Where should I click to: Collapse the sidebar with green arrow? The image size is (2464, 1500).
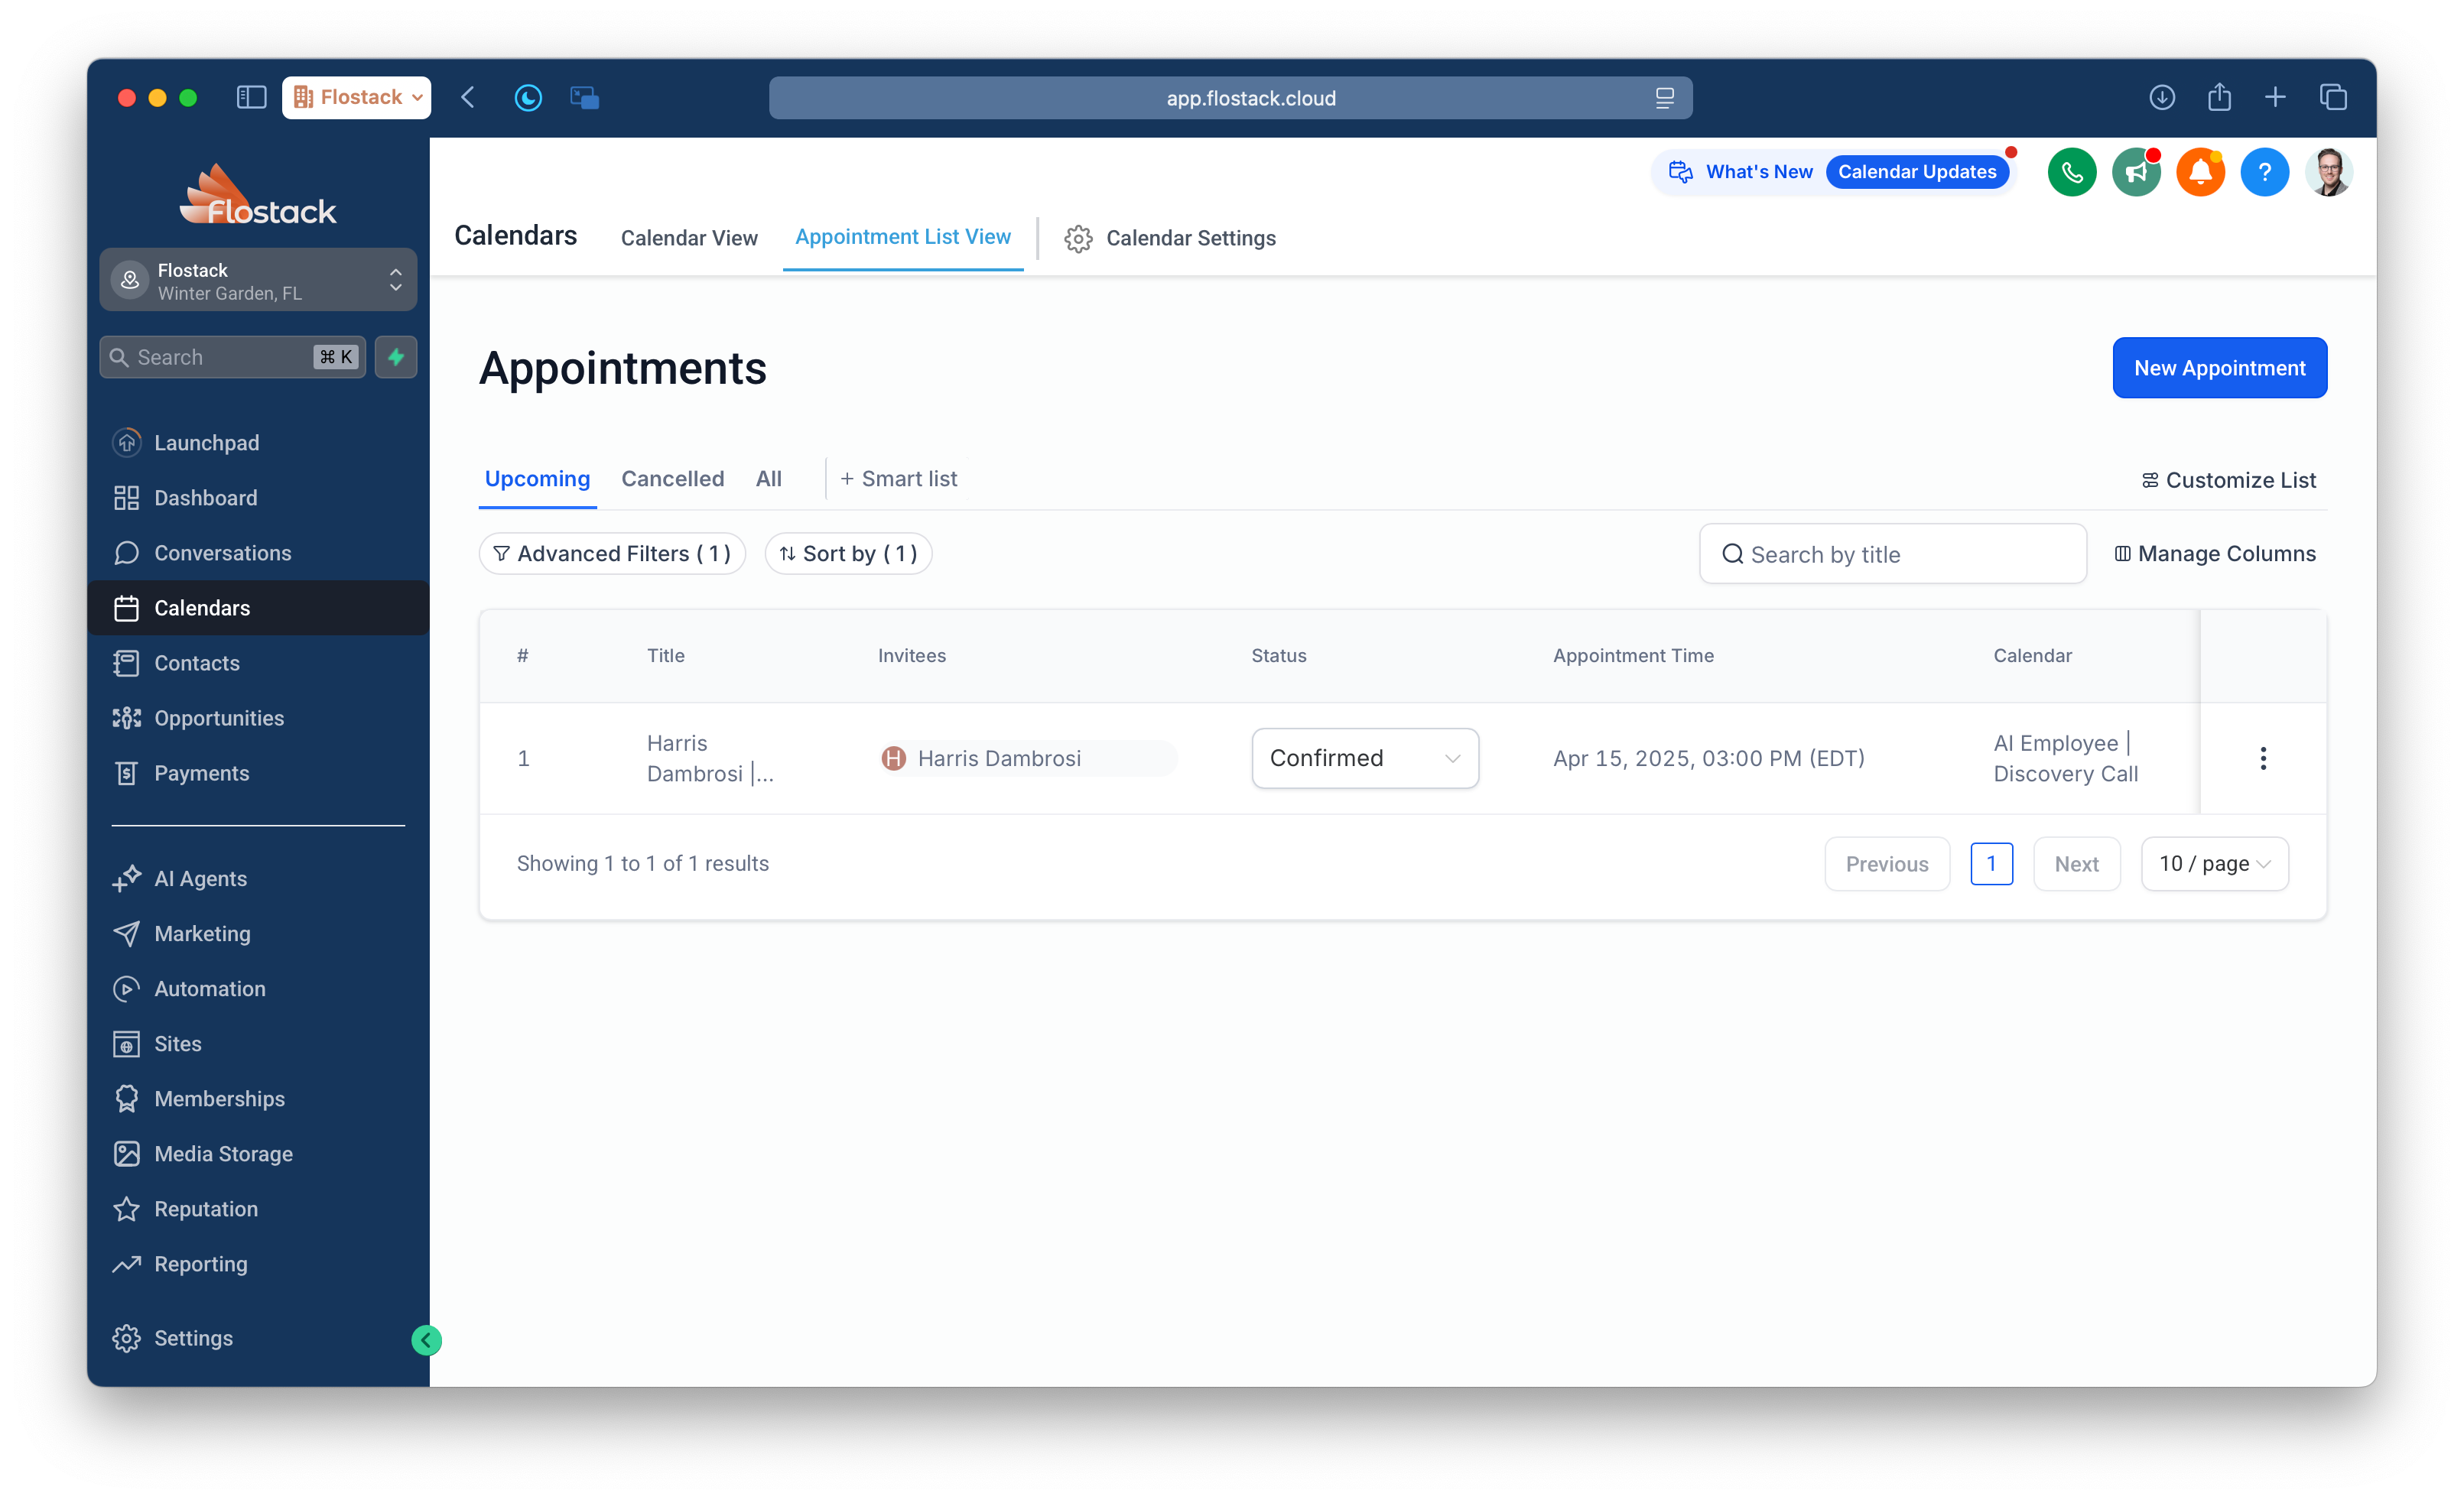(427, 1340)
